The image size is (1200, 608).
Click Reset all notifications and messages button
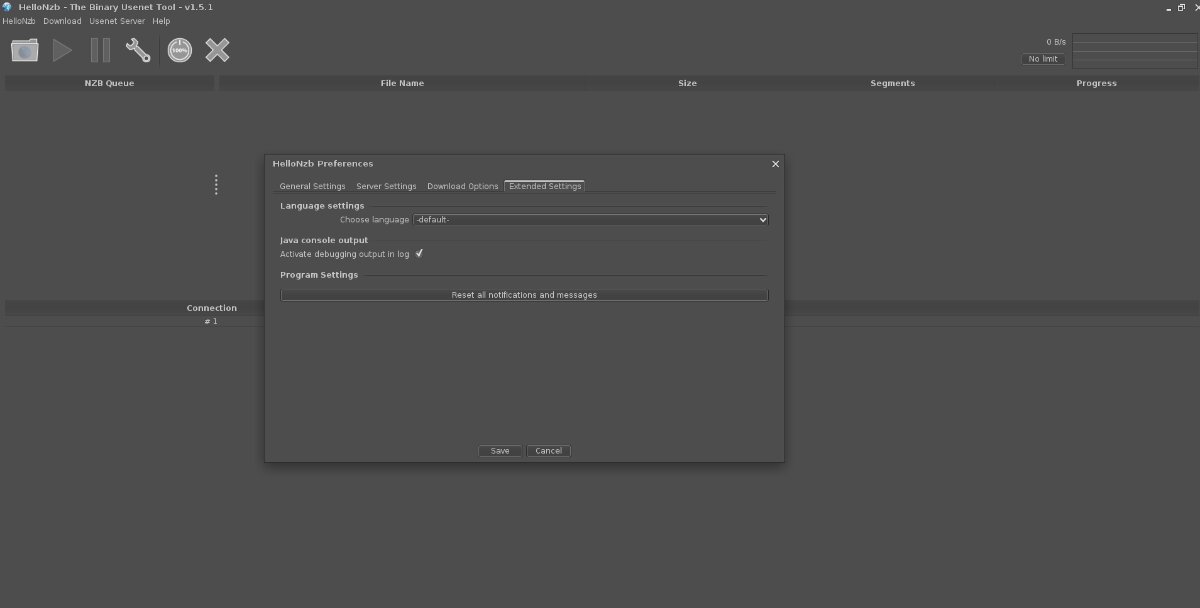[x=524, y=295]
